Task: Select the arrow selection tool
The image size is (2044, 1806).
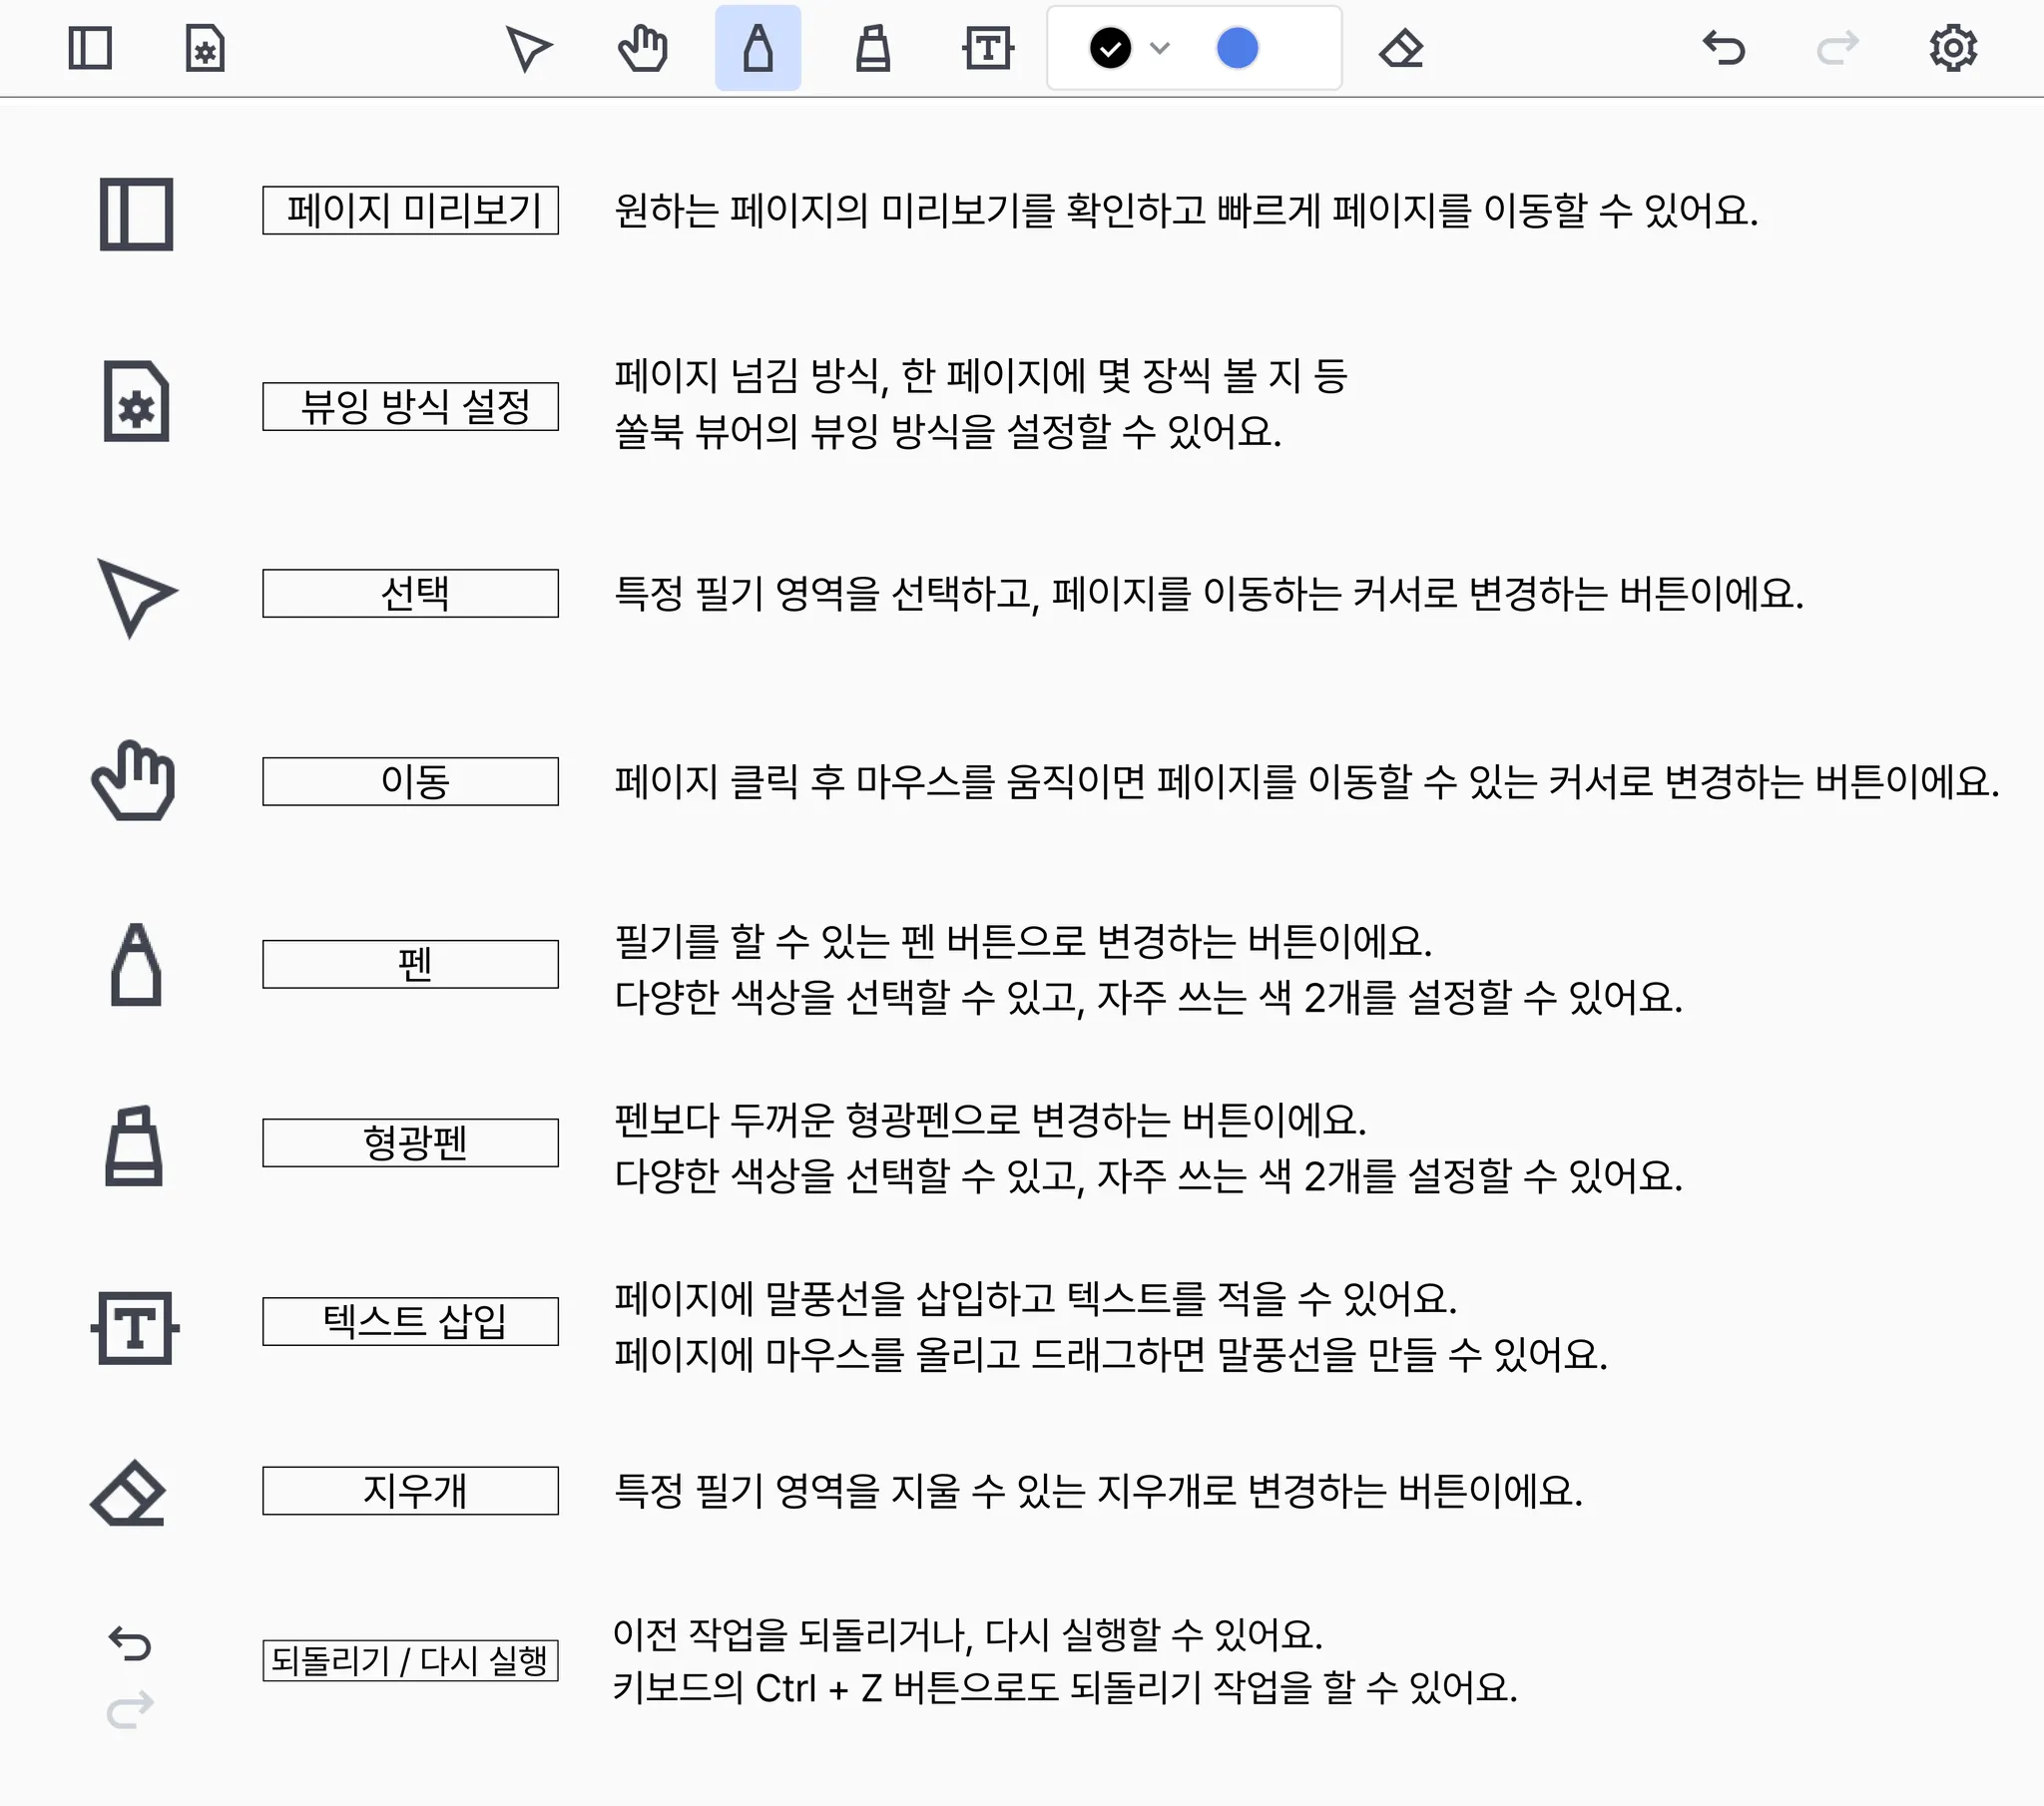Action: click(x=528, y=48)
